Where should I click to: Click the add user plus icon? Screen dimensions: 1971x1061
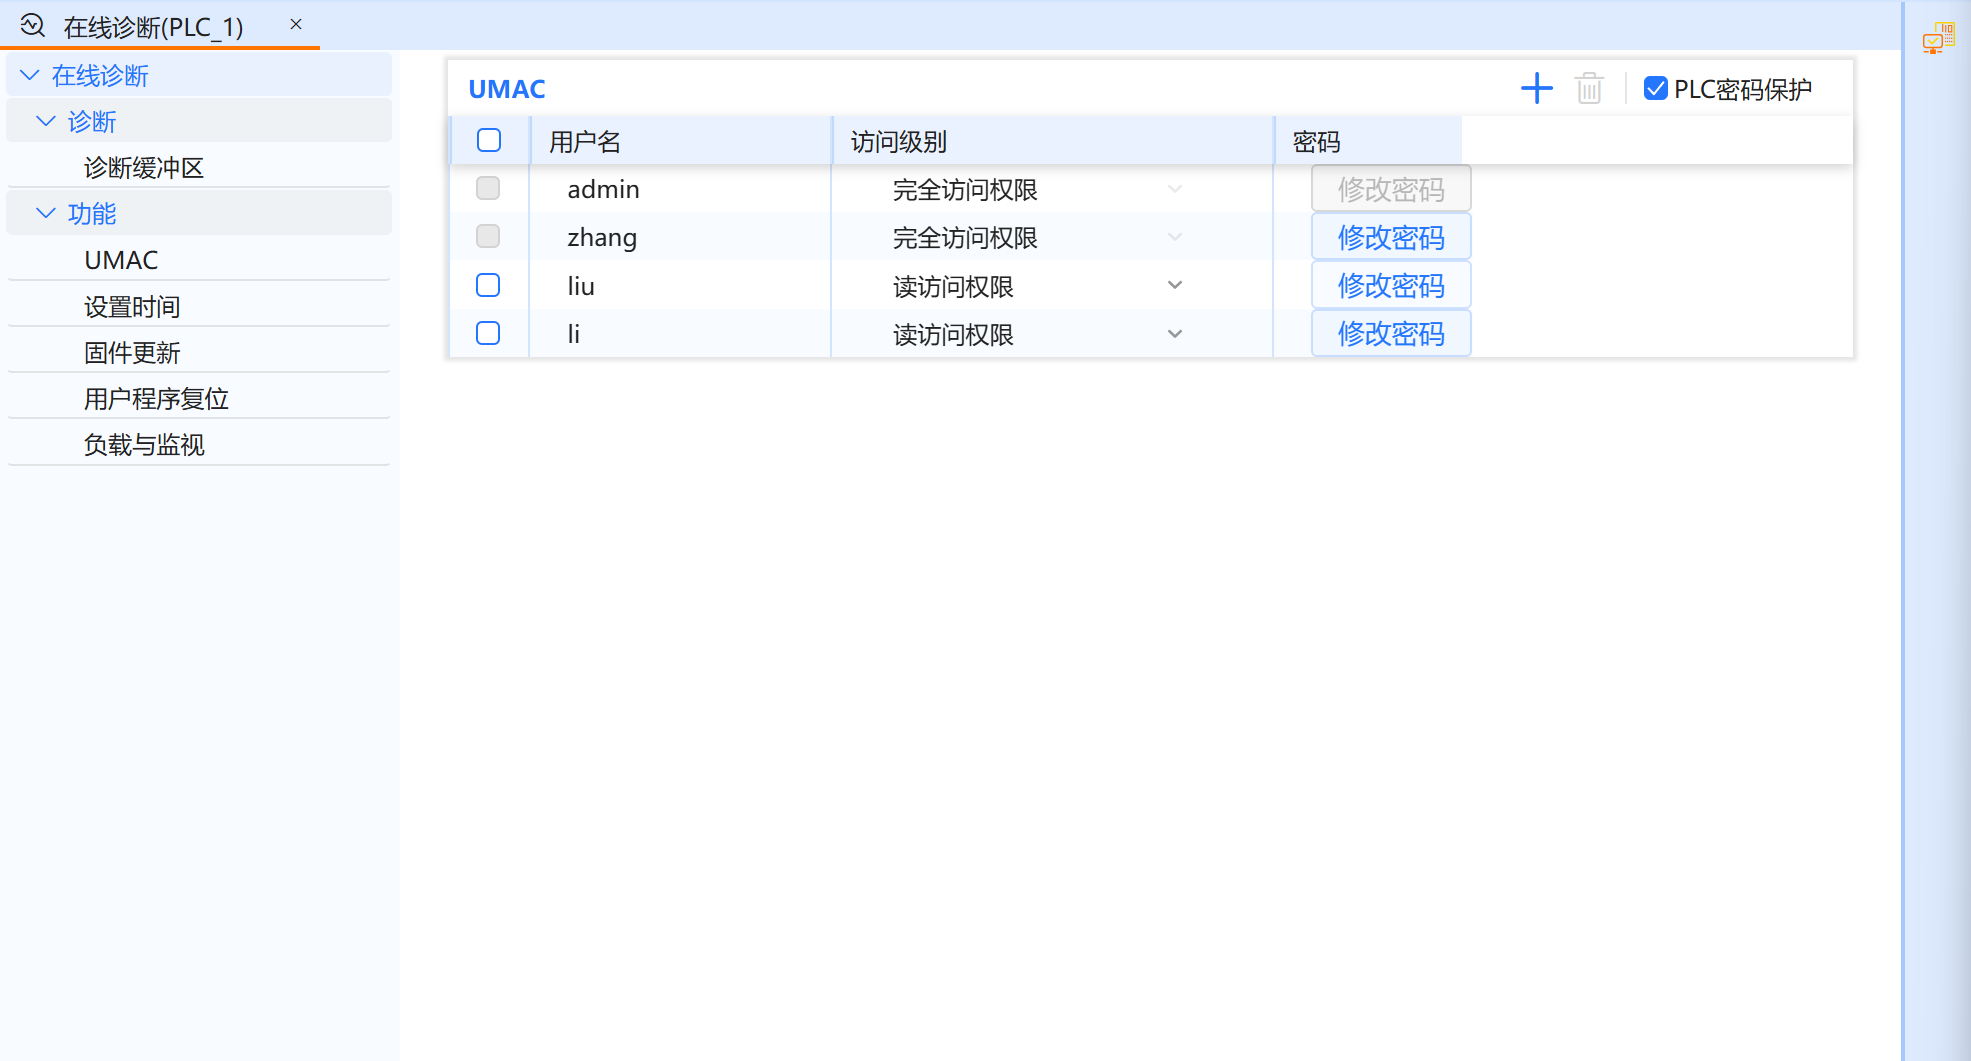1536,89
